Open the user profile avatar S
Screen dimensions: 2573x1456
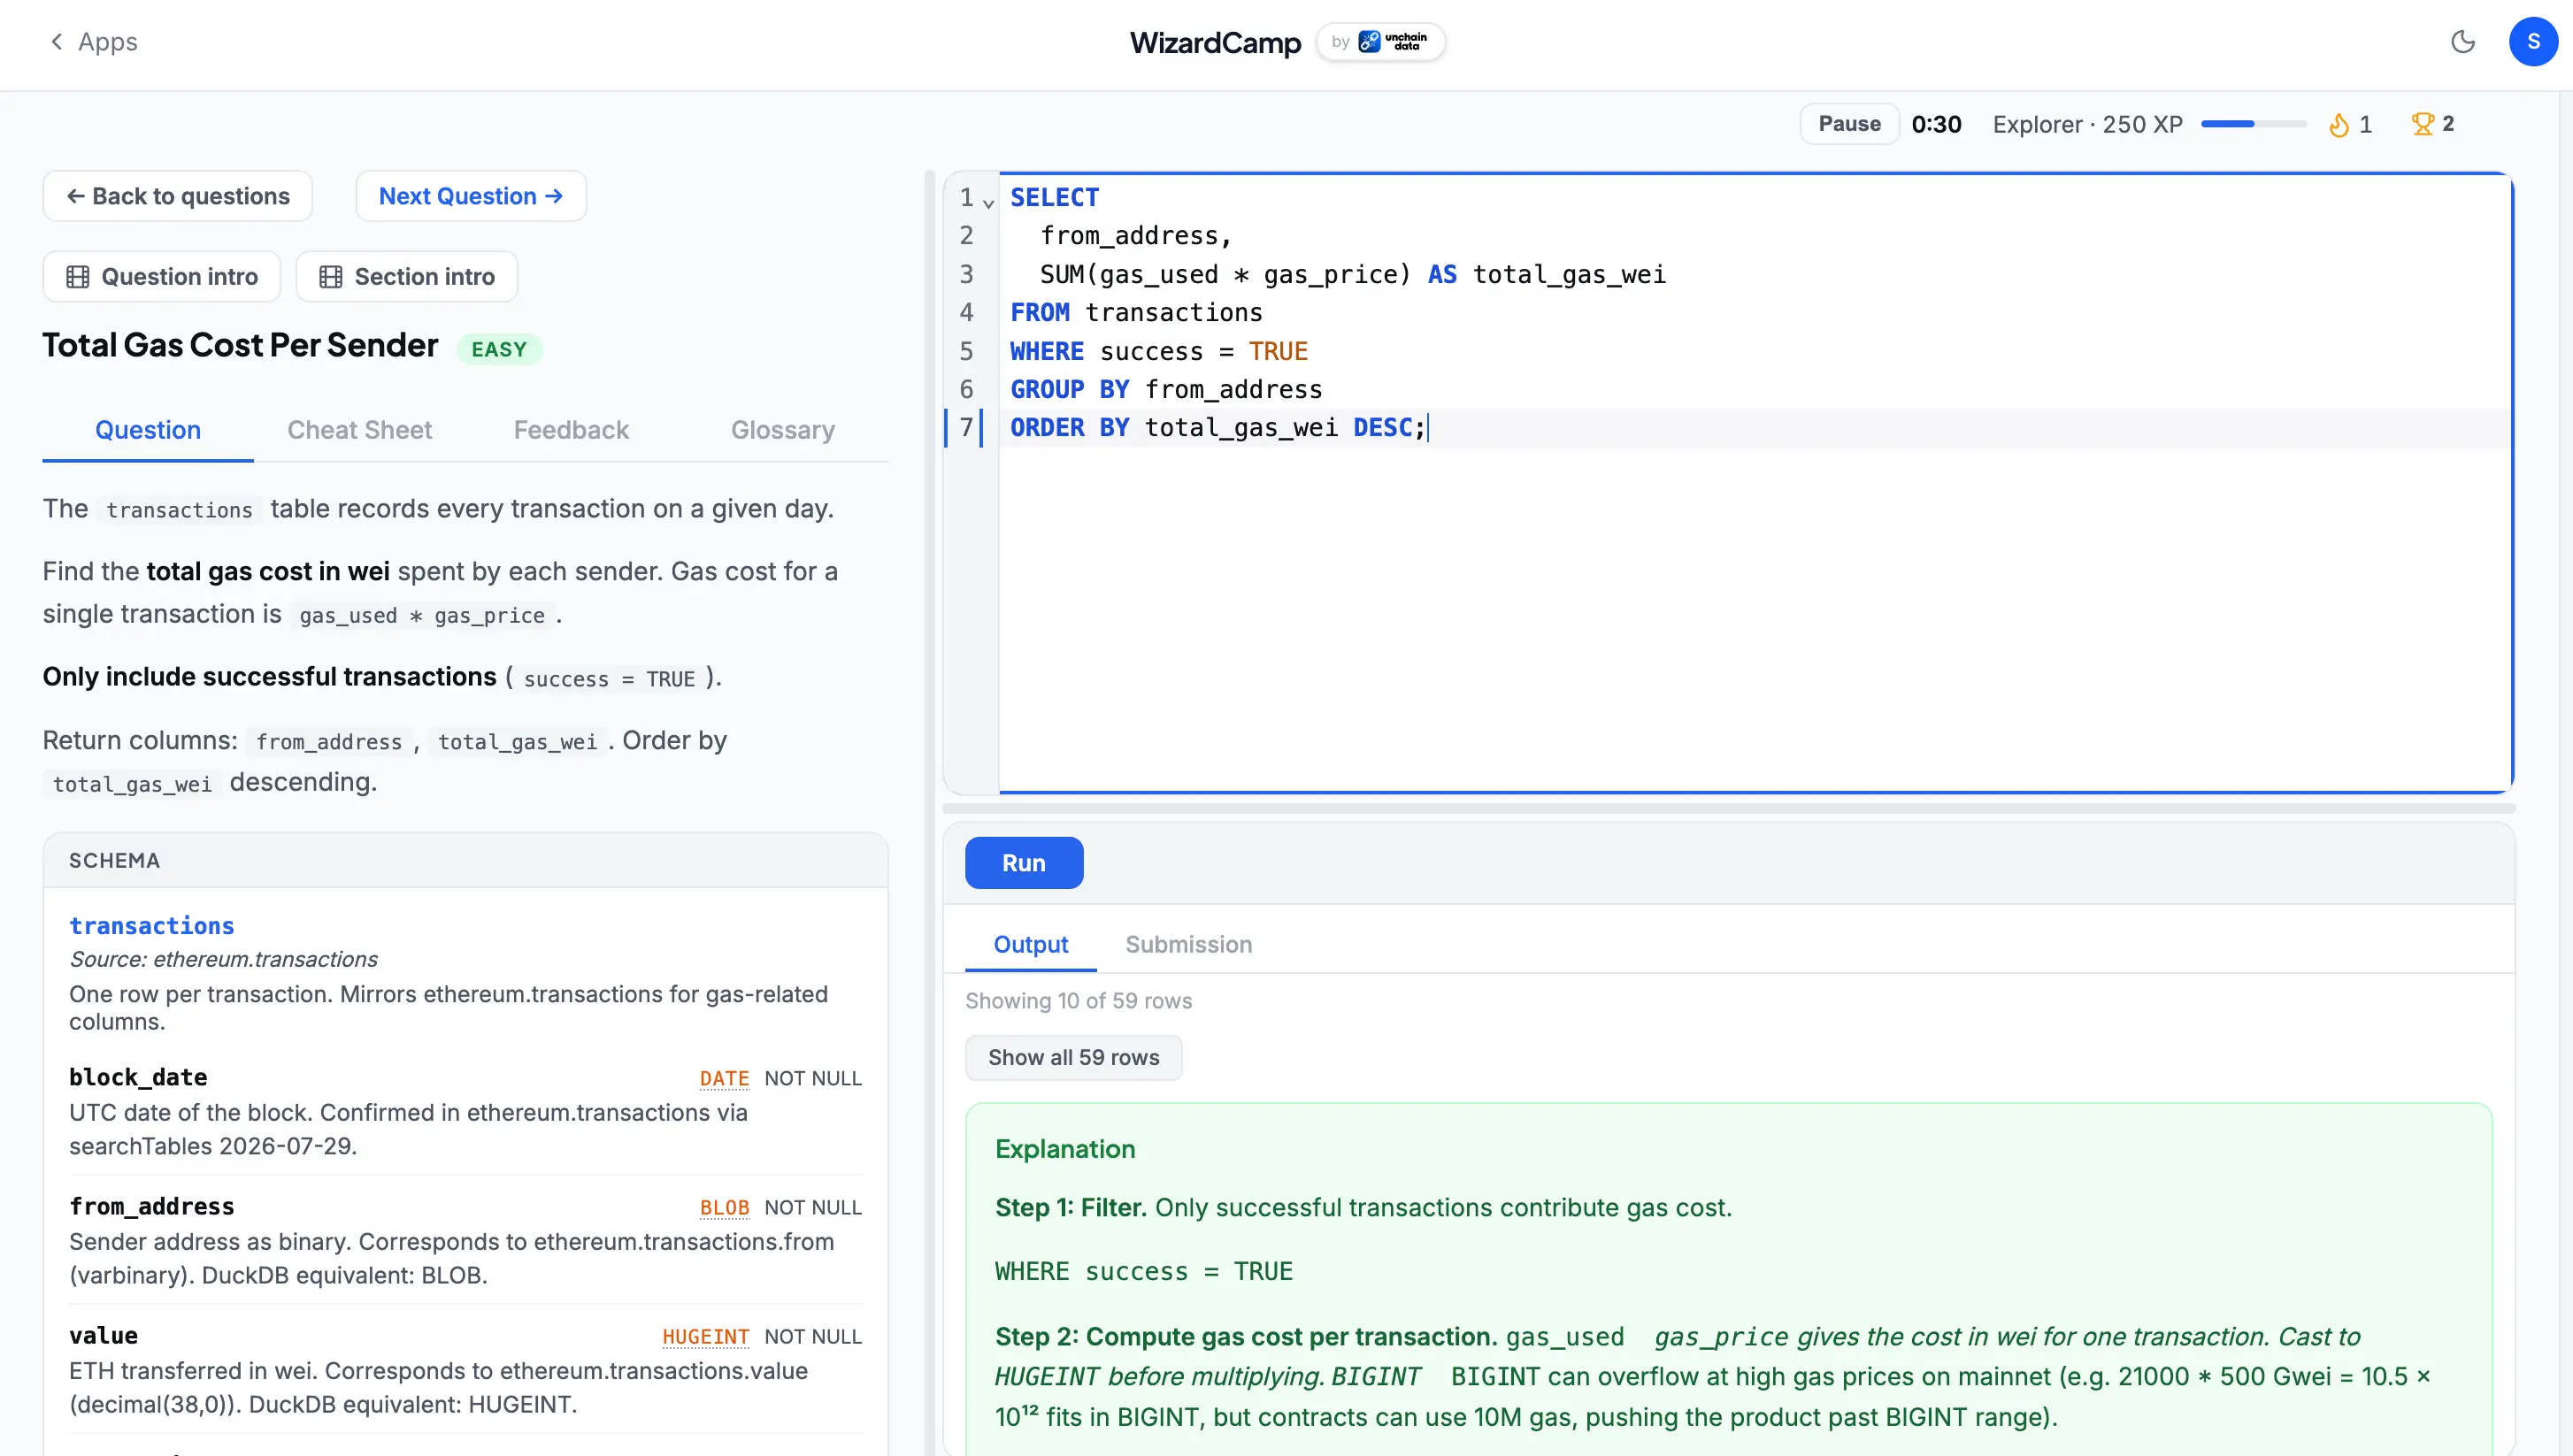point(2533,42)
